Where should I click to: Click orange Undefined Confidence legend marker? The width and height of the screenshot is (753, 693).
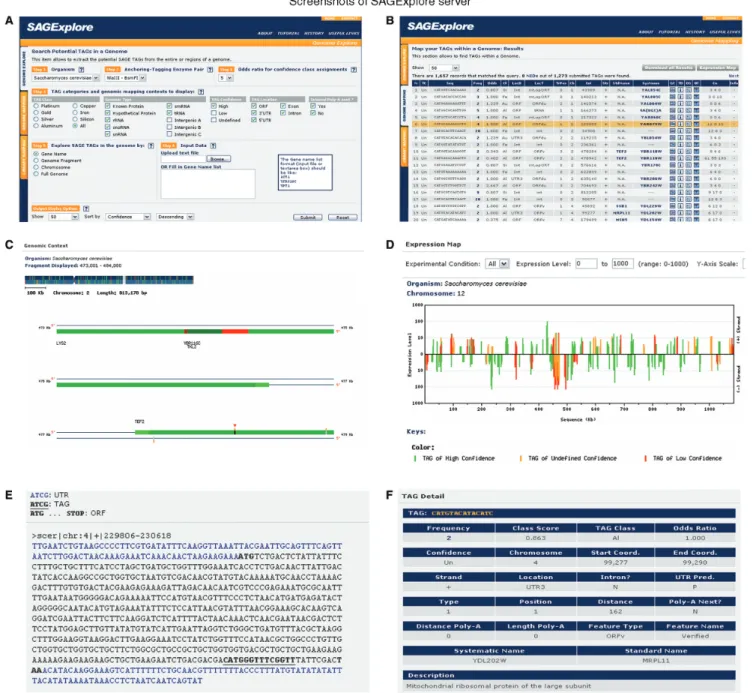coord(521,459)
